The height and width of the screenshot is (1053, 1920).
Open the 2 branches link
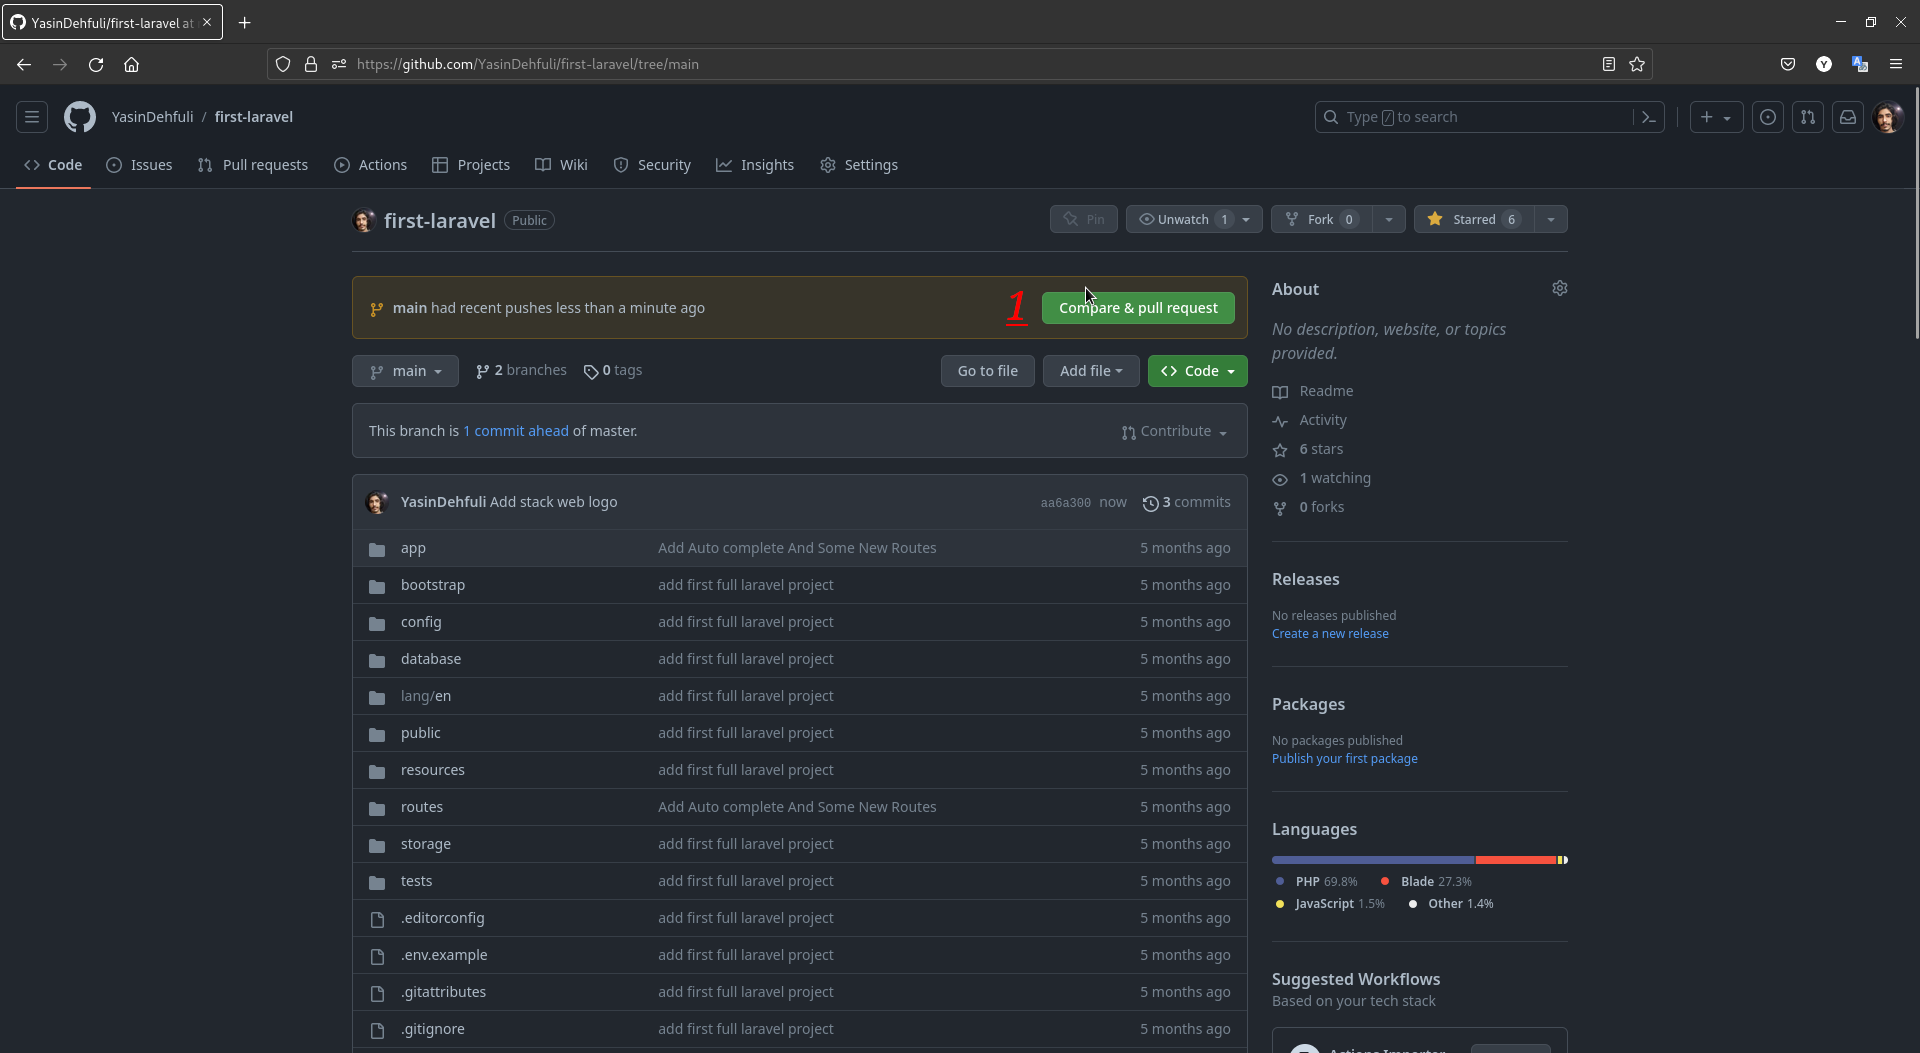click(521, 370)
